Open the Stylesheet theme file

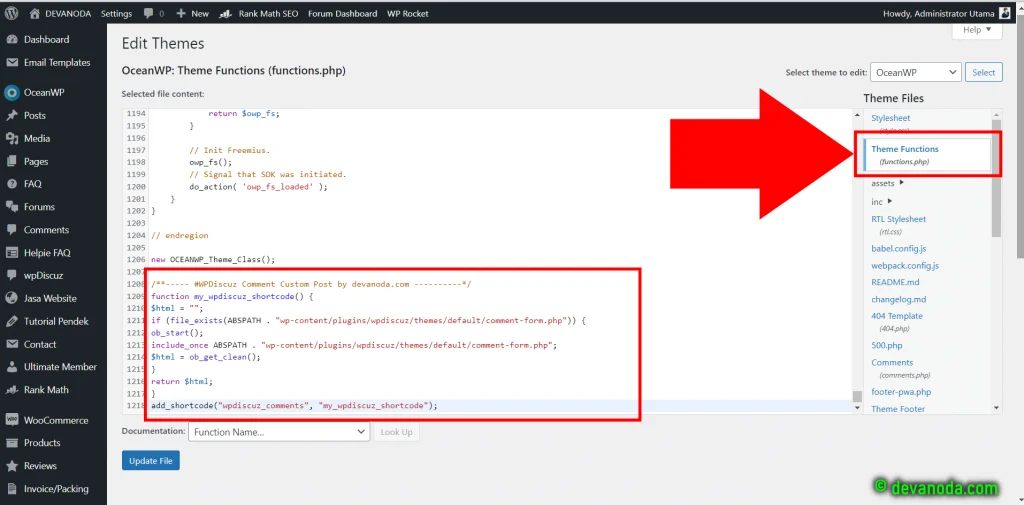[891, 118]
